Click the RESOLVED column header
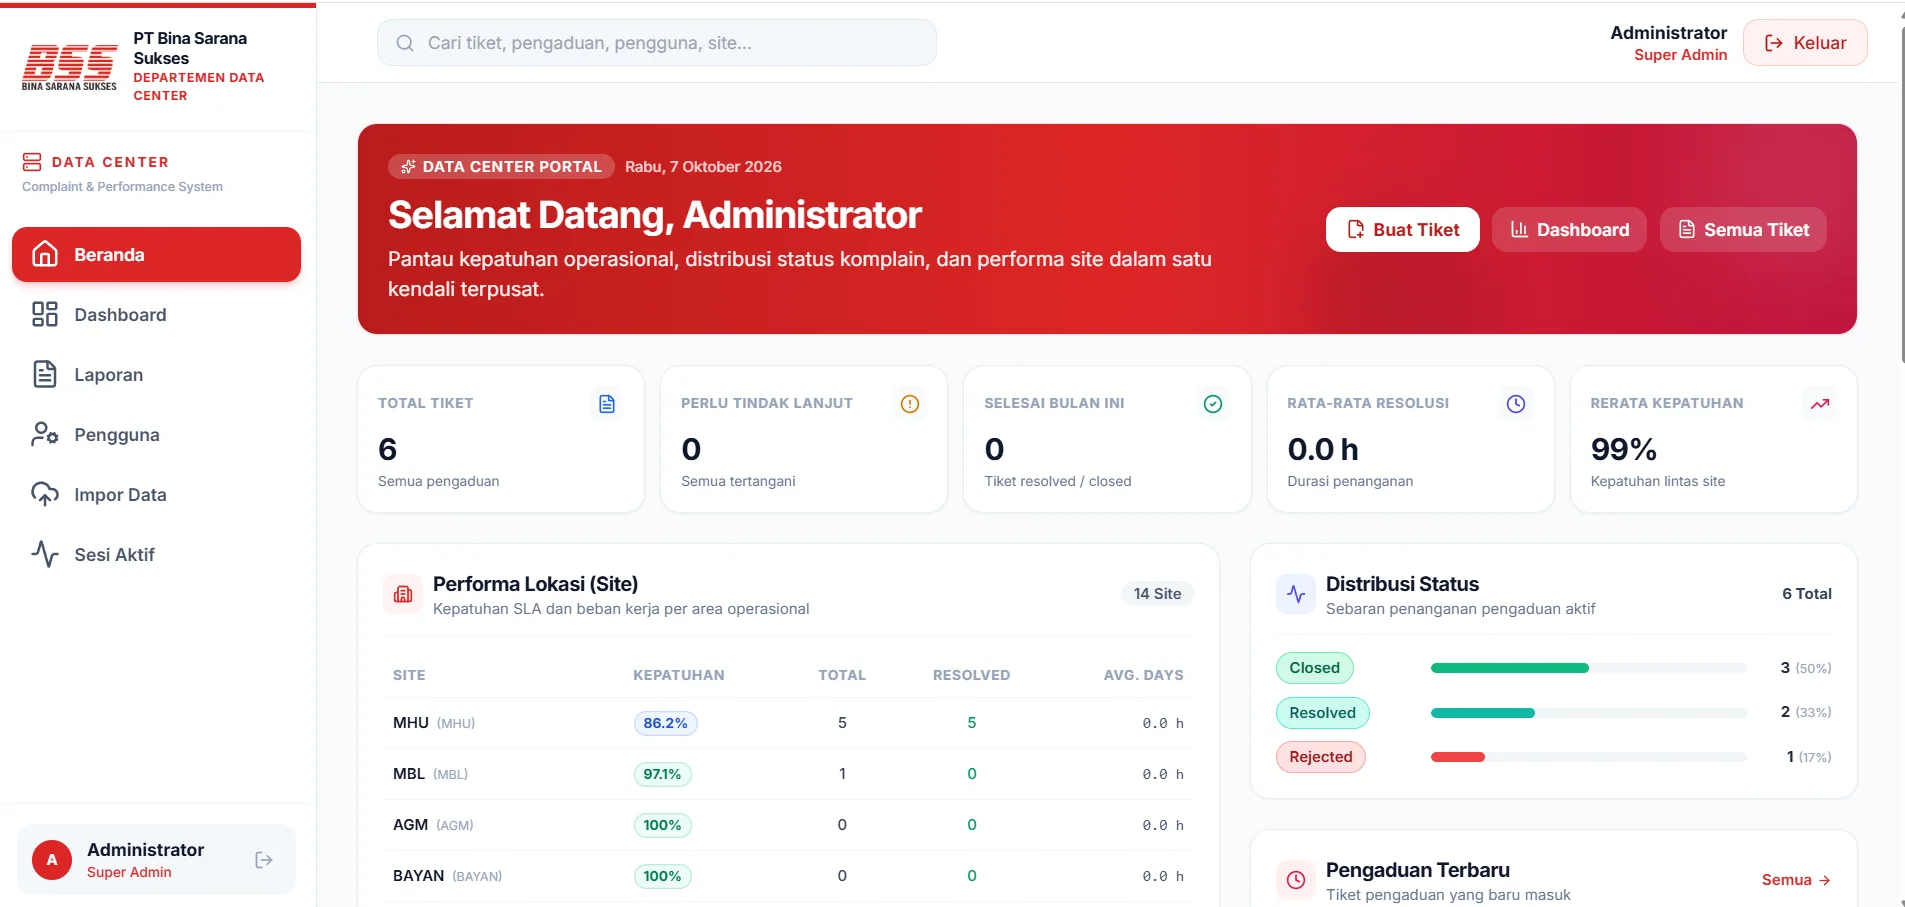This screenshot has height=907, width=1905. (971, 675)
